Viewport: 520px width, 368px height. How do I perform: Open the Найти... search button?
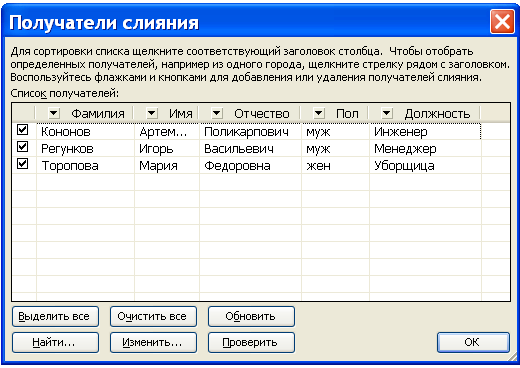(x=55, y=342)
